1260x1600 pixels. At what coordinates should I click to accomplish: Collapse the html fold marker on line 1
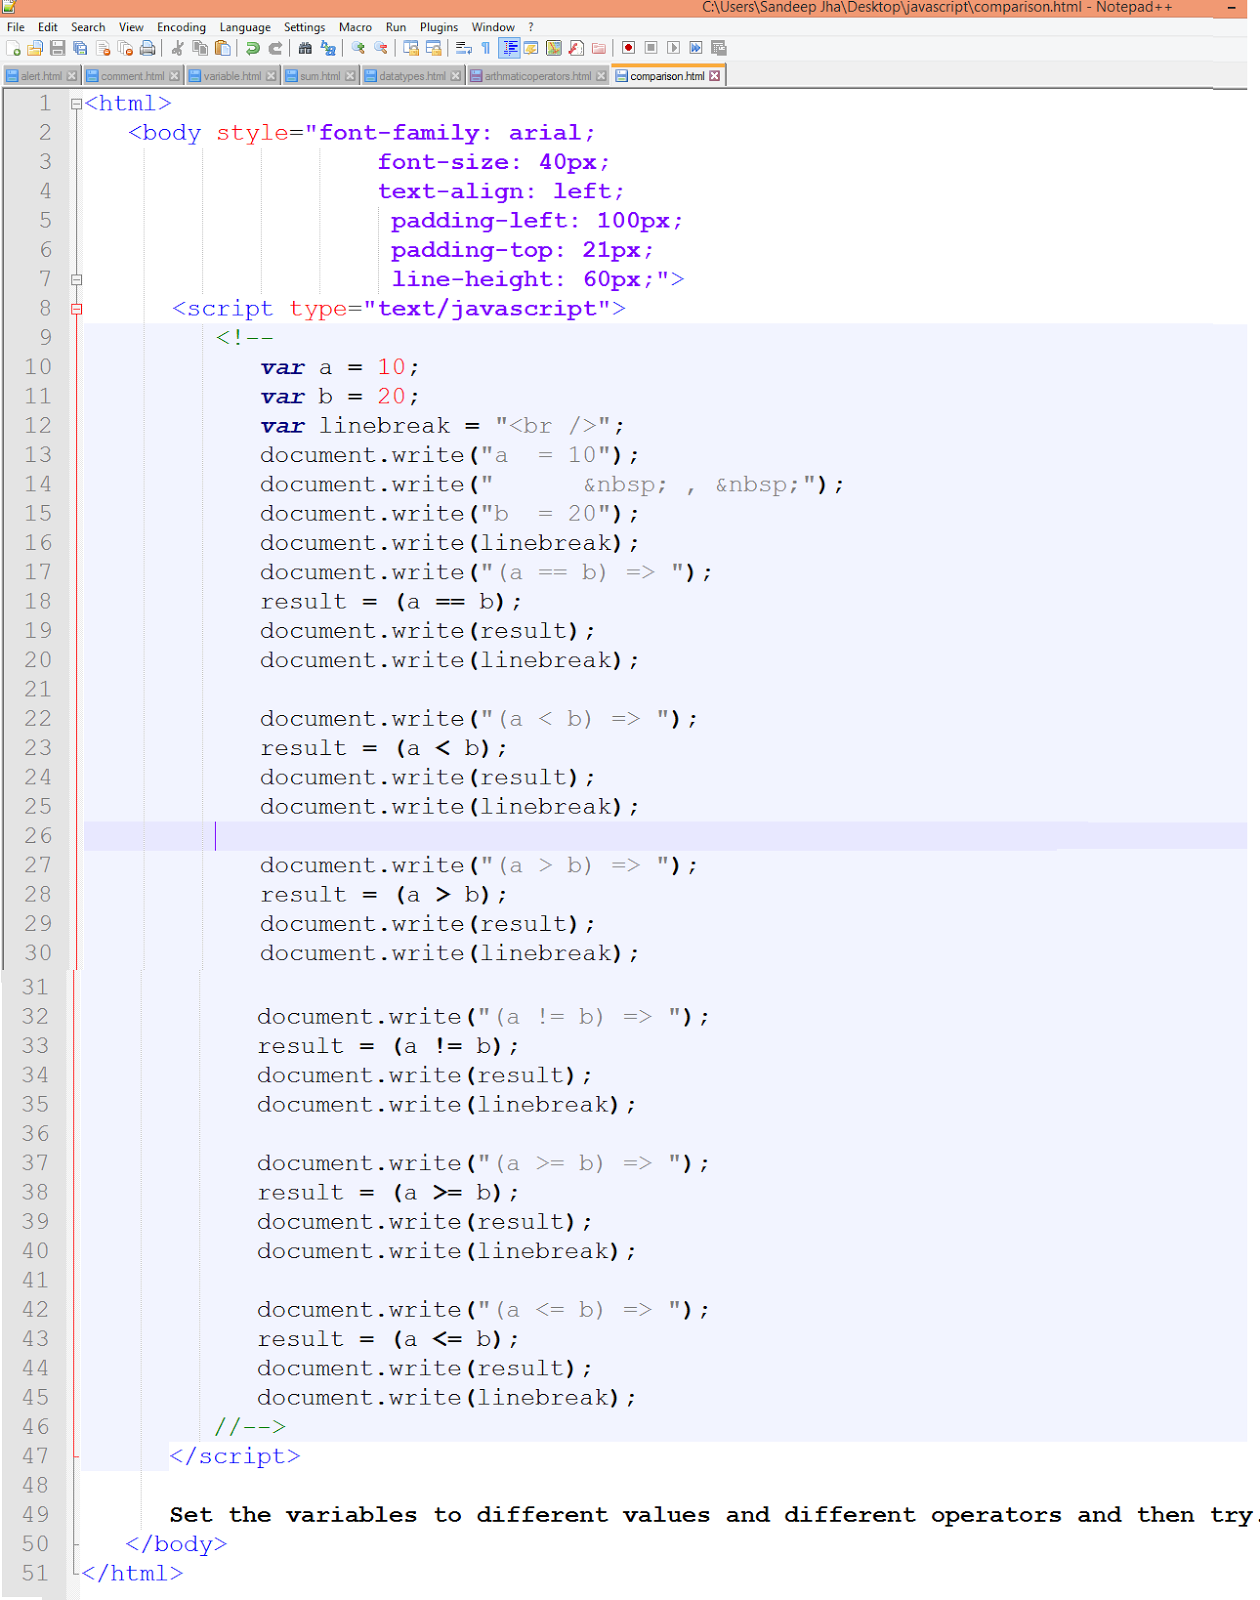76,104
